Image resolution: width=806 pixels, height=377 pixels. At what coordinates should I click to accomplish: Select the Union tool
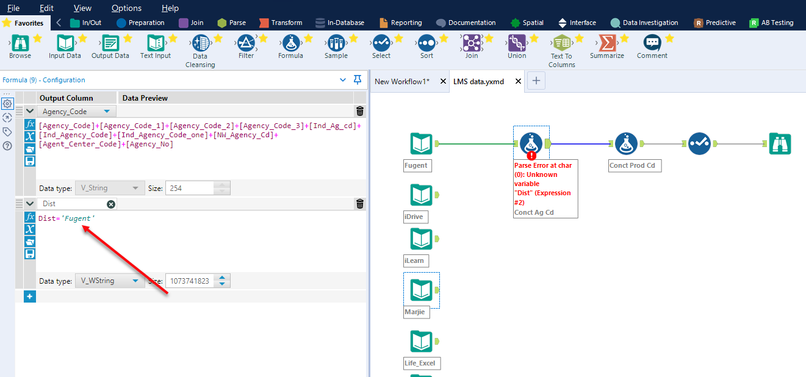(x=516, y=43)
